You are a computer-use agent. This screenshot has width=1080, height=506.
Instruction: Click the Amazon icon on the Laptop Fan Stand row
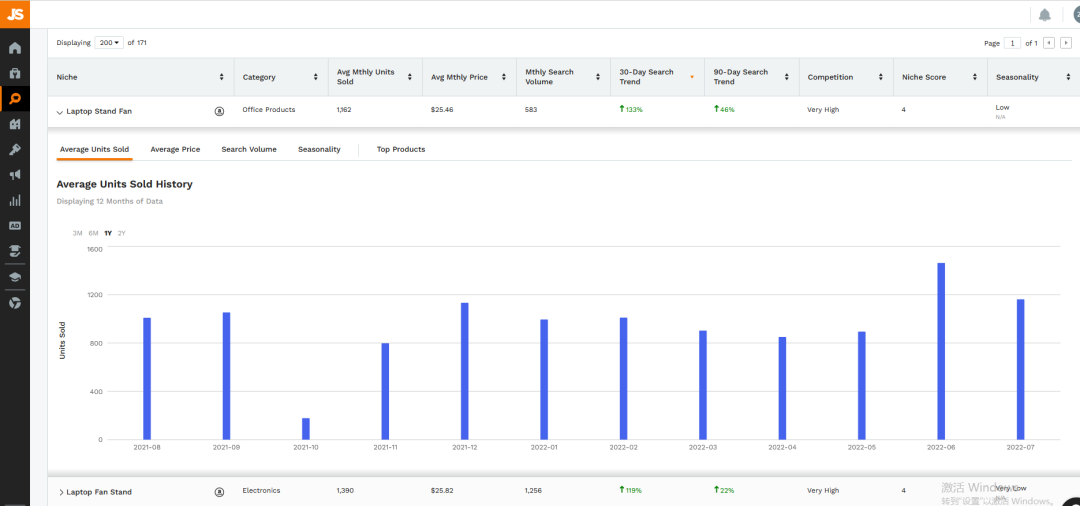(x=220, y=492)
